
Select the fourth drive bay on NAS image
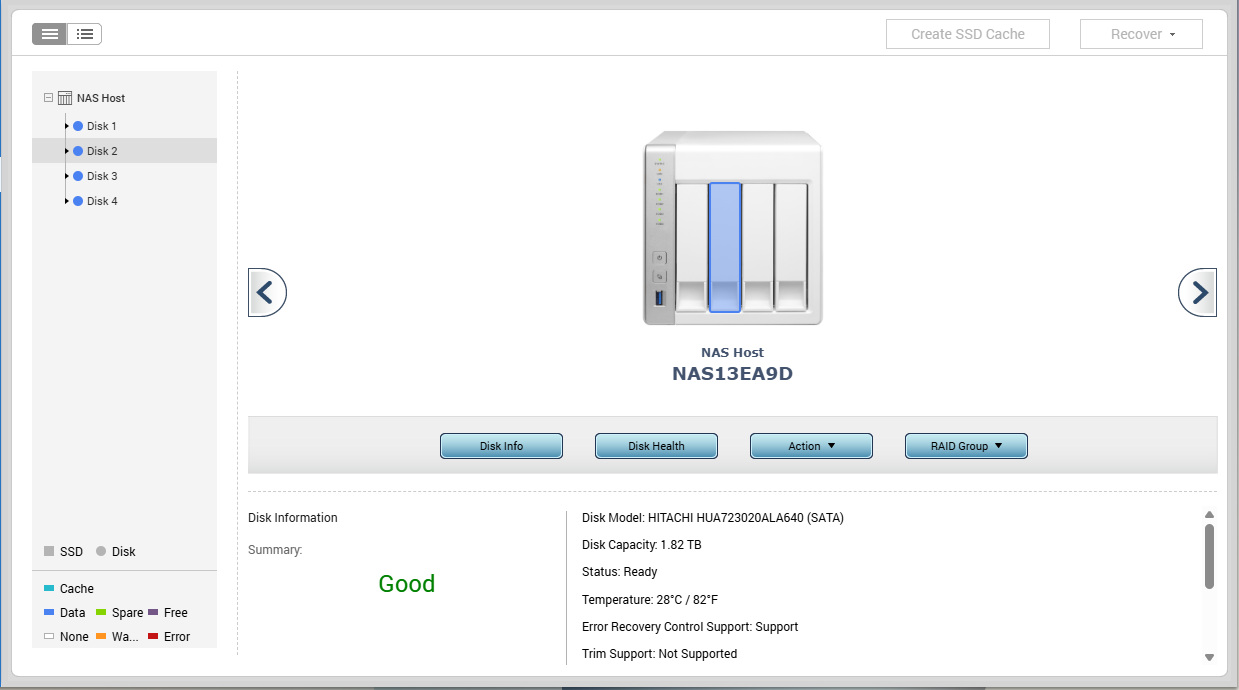click(791, 247)
